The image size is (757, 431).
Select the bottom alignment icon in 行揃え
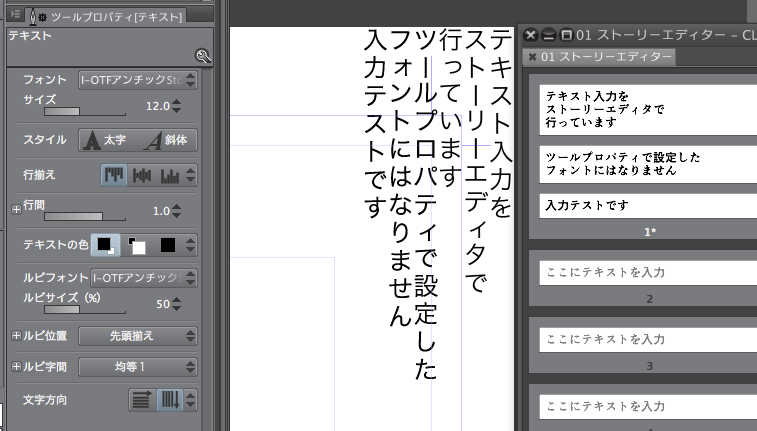tap(169, 175)
